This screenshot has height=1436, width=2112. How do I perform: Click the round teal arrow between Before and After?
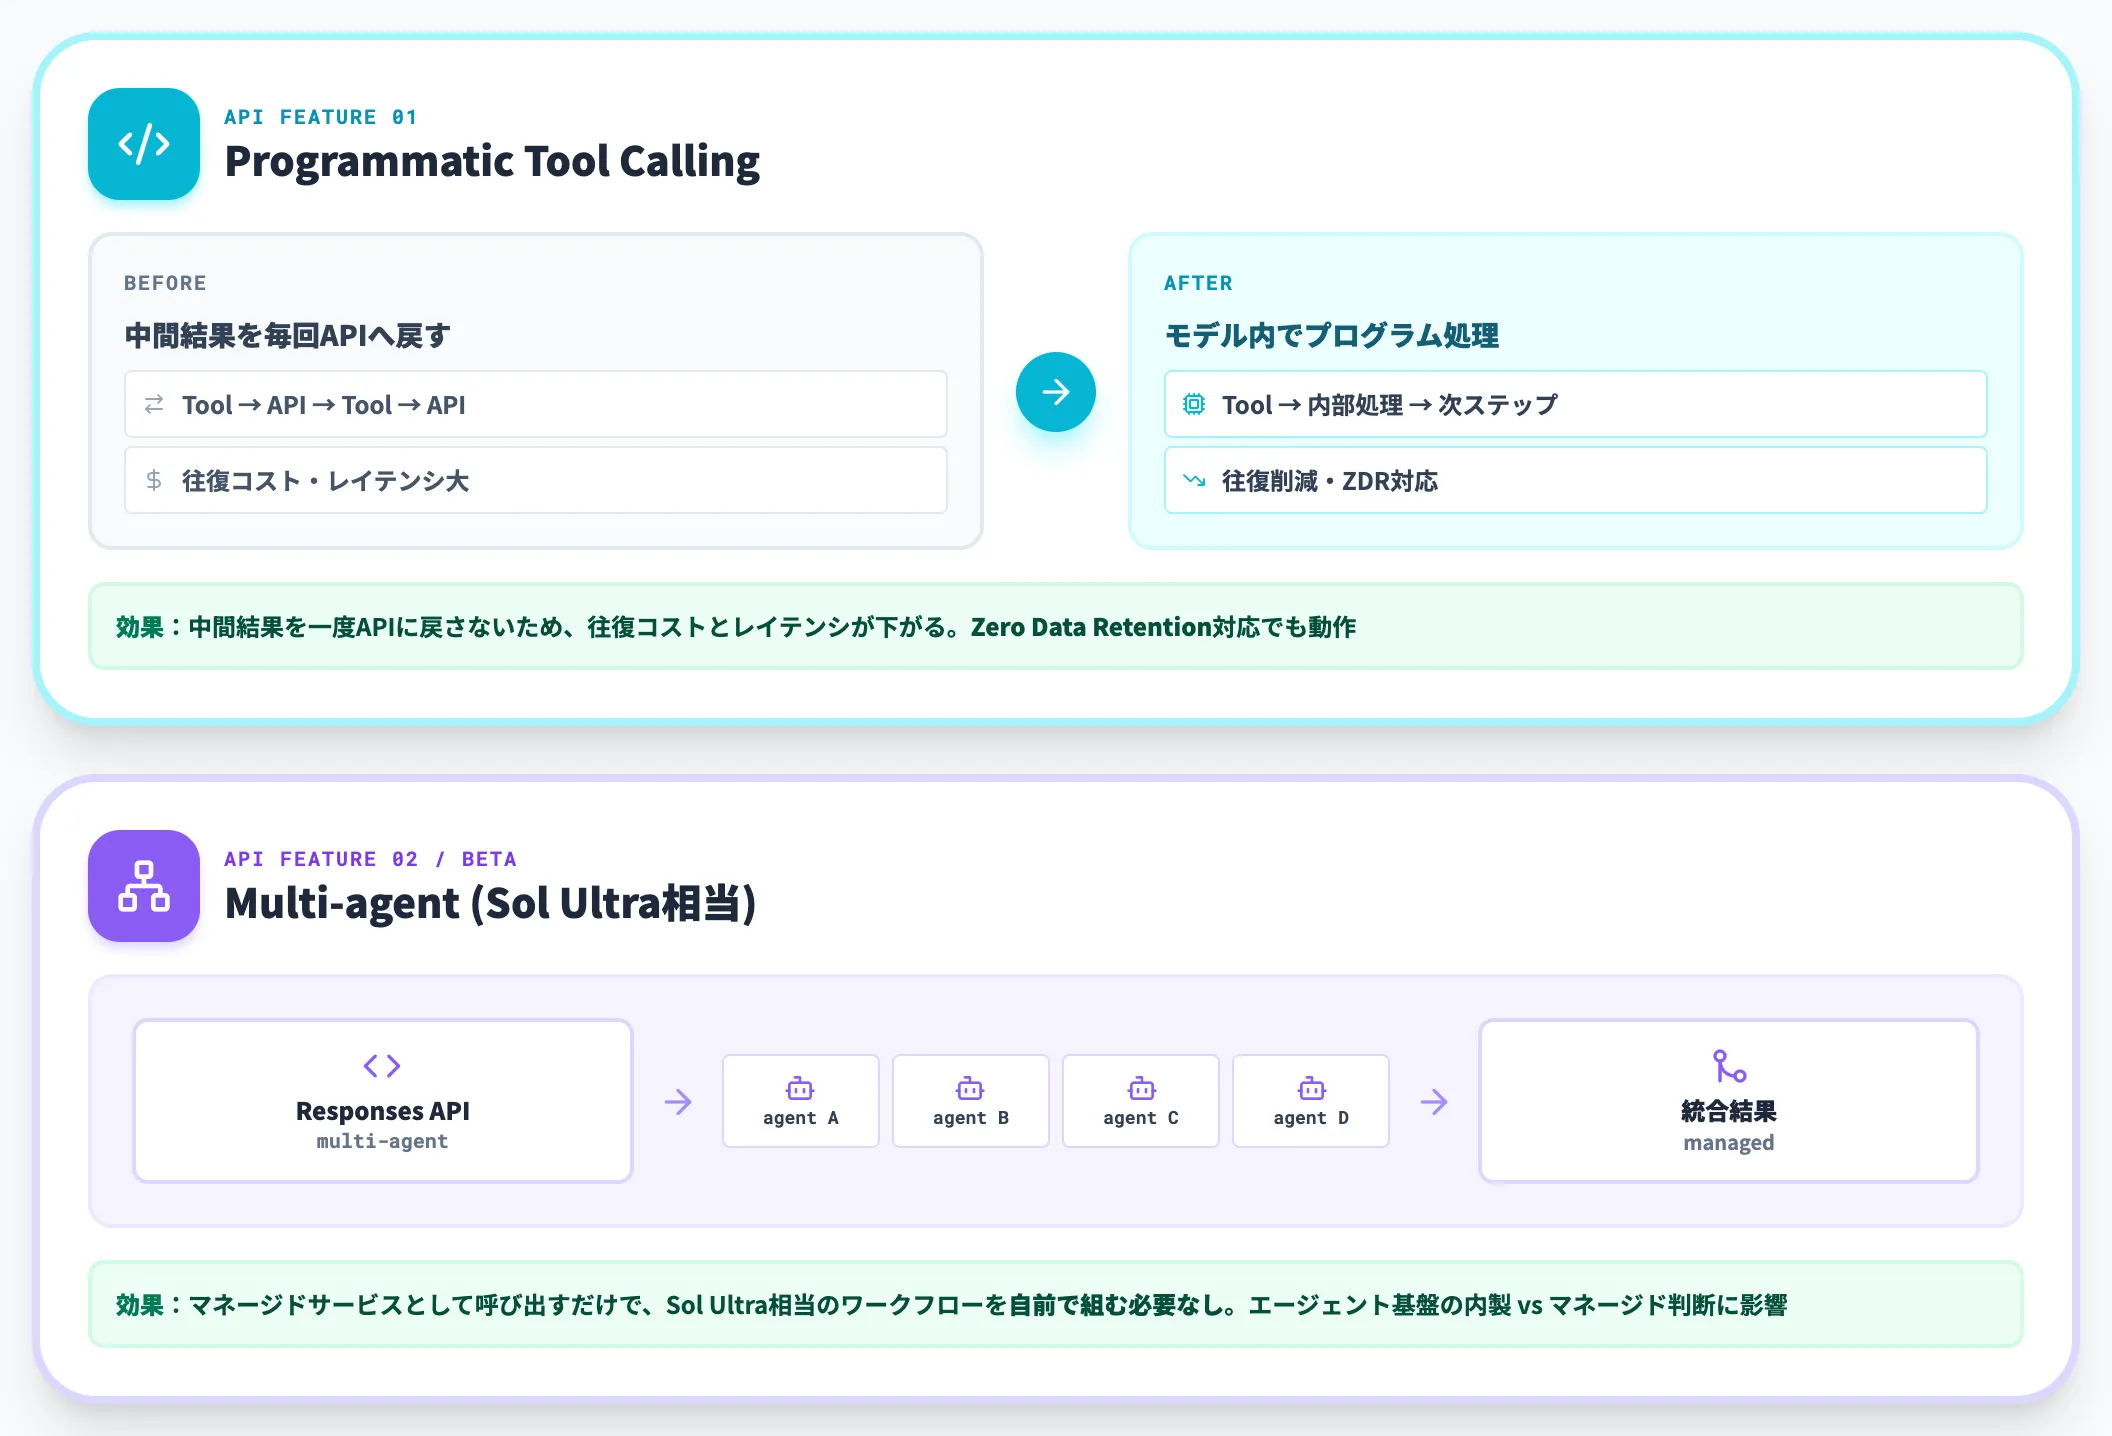(x=1056, y=392)
